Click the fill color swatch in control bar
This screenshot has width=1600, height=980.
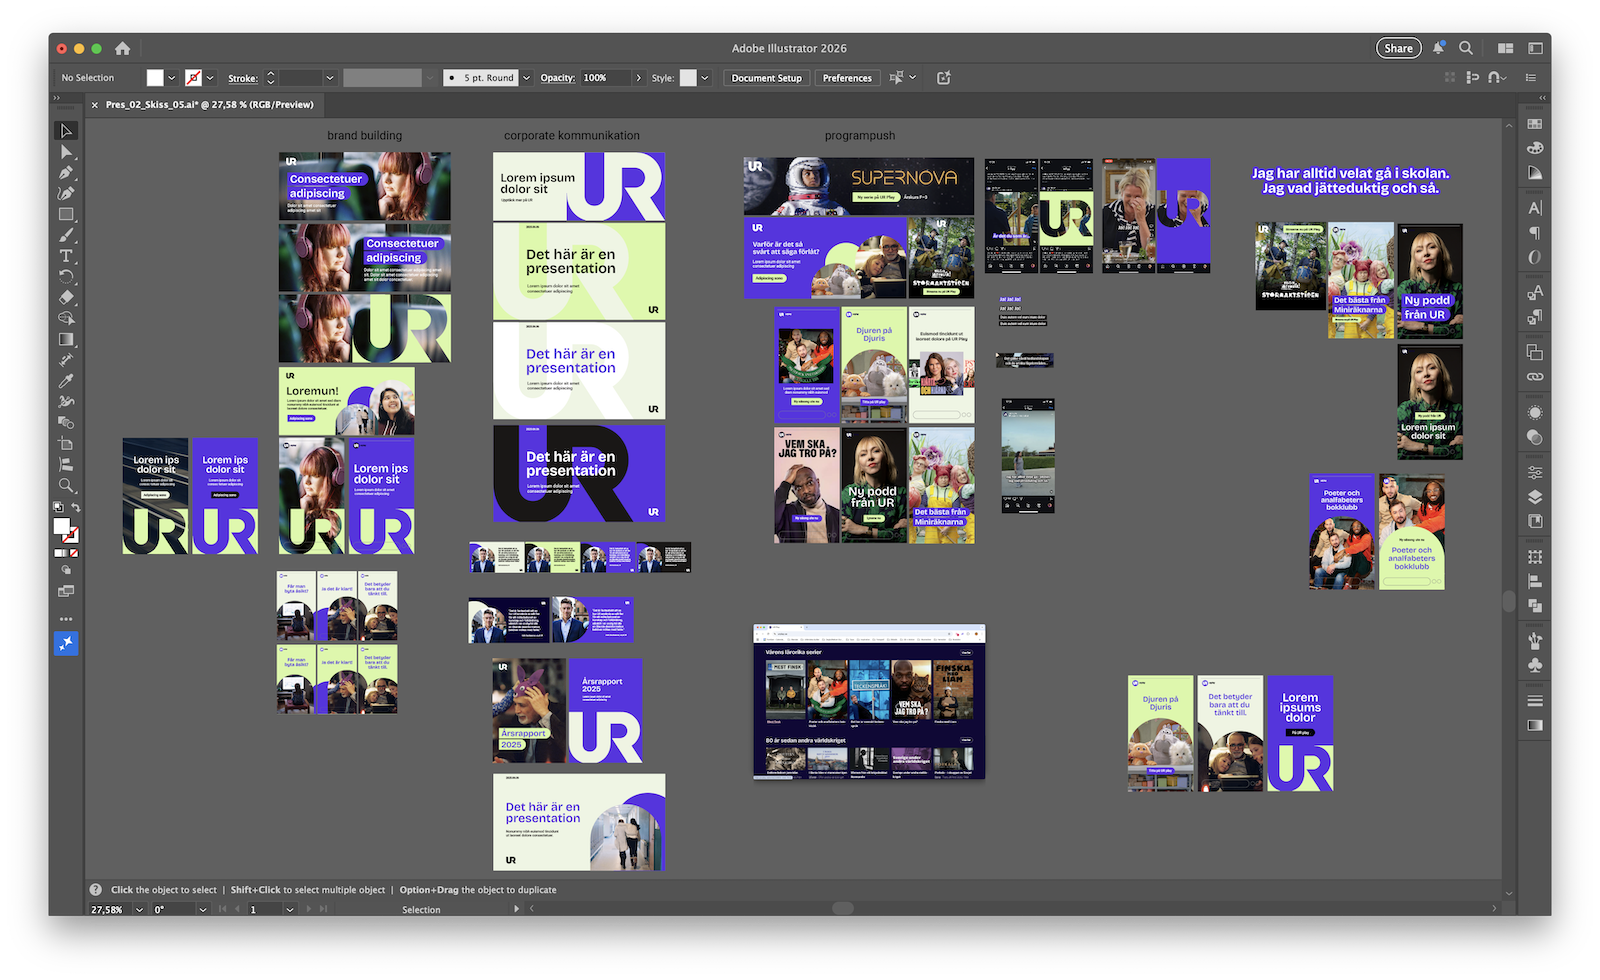155,78
